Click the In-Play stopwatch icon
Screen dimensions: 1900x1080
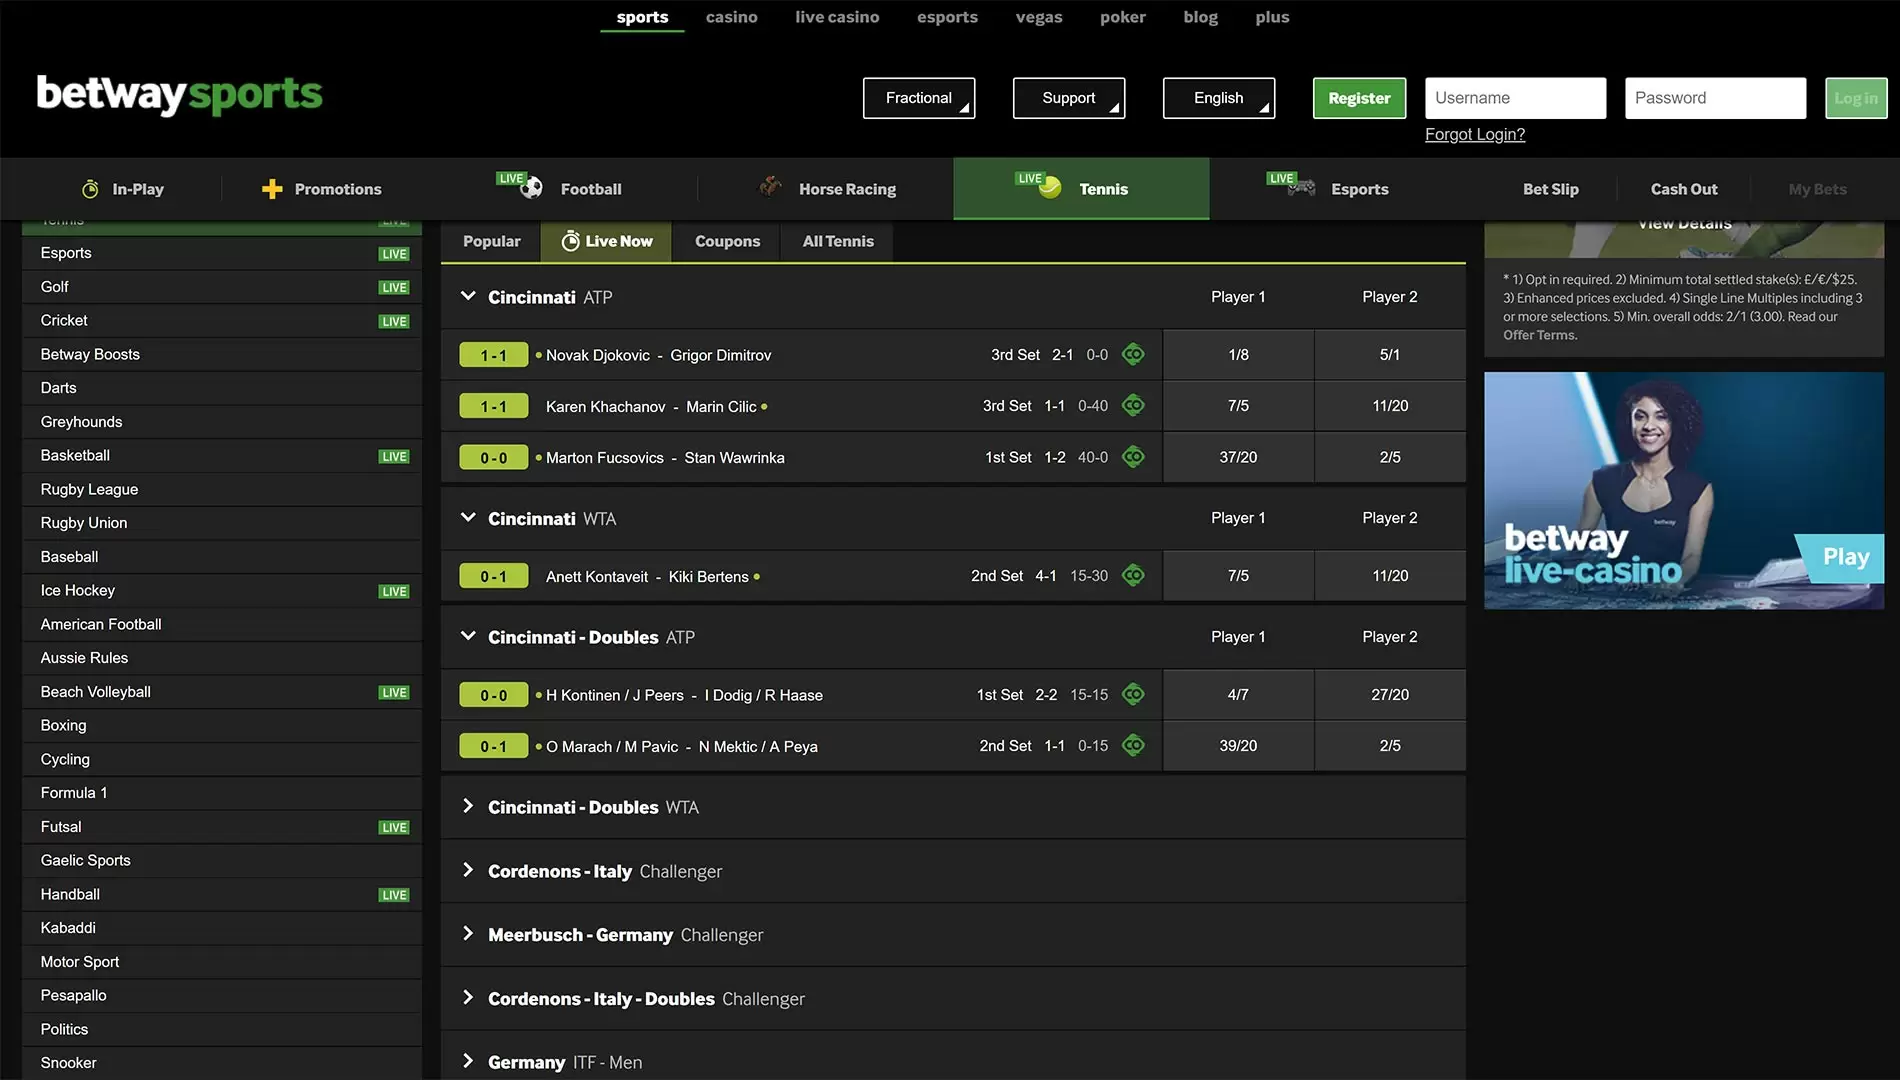(x=90, y=189)
